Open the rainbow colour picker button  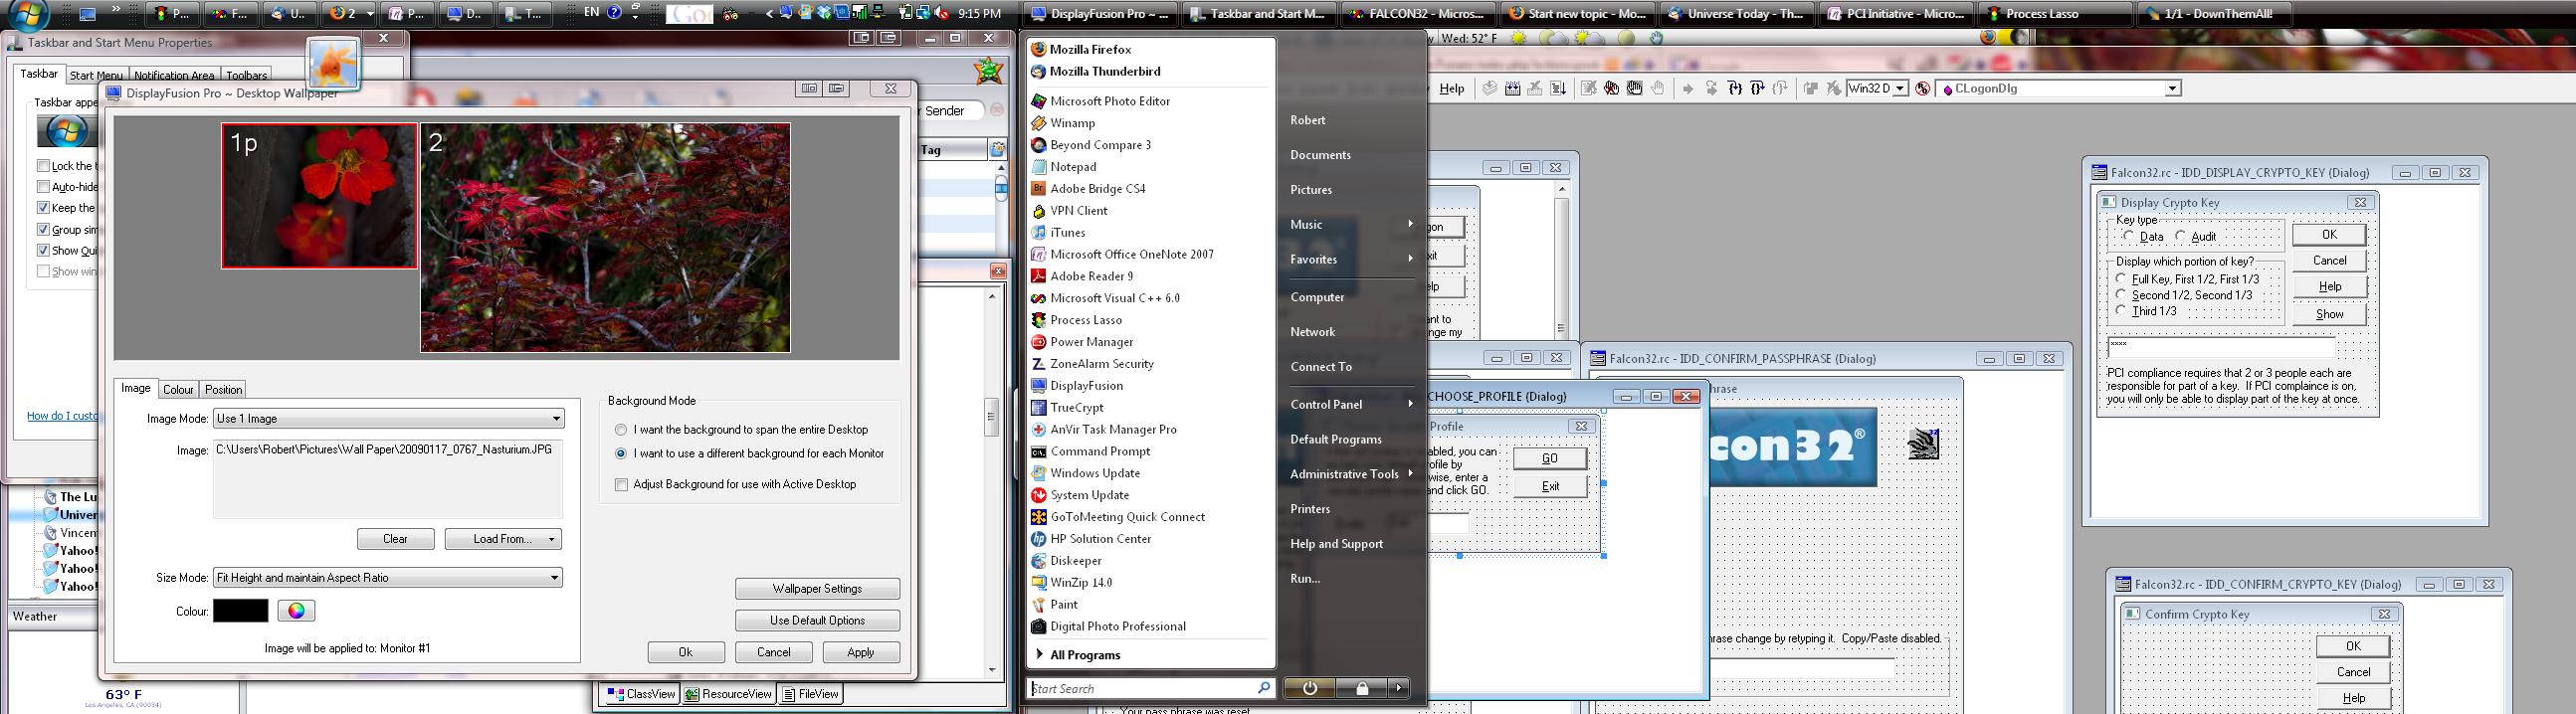coord(296,611)
